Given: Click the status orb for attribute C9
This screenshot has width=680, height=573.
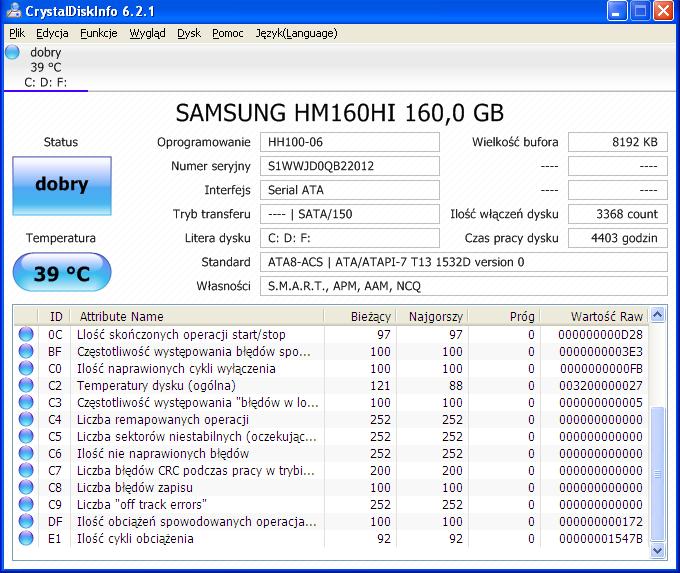Looking at the screenshot, I should [x=26, y=504].
